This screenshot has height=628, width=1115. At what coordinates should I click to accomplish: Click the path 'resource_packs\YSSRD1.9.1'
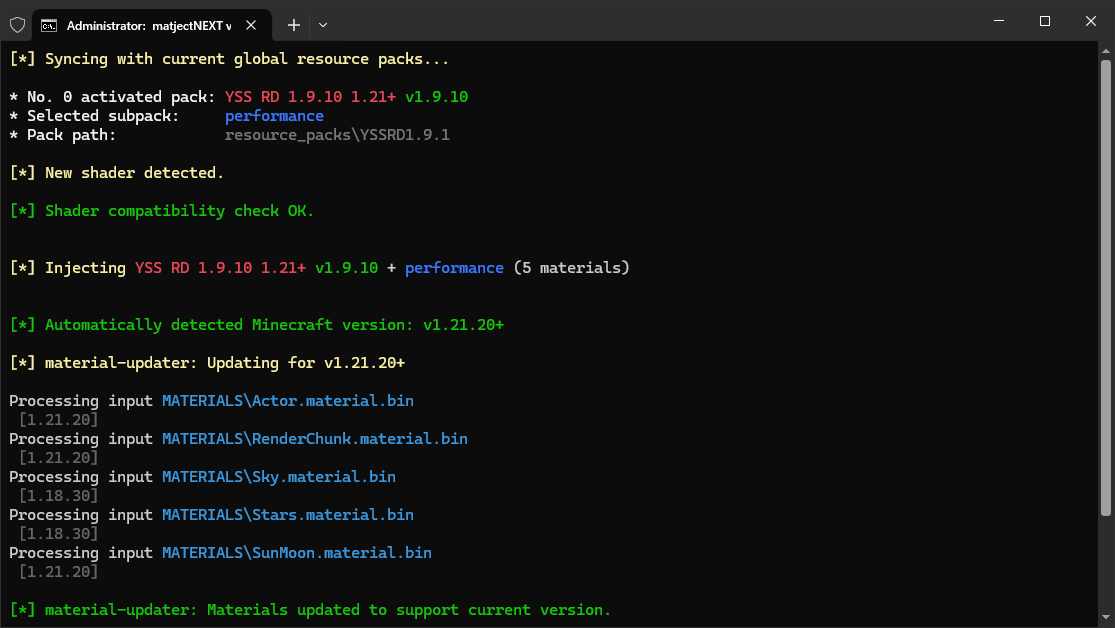pos(337,135)
